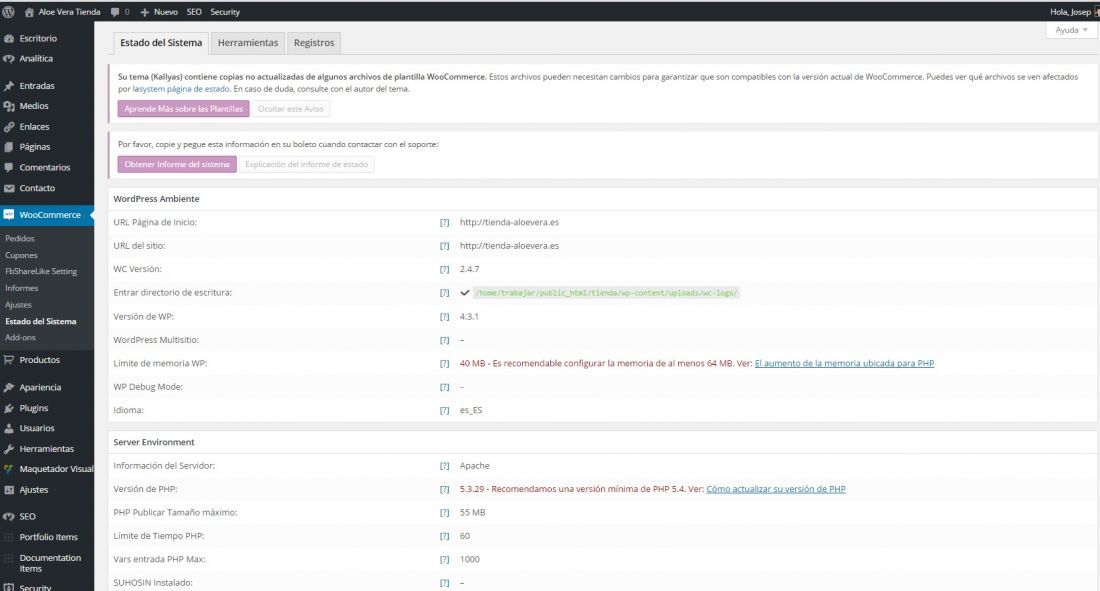Click the Ajustes settings icon in sidebar
Viewport: 1100px width, 591px height.
(x=9, y=490)
